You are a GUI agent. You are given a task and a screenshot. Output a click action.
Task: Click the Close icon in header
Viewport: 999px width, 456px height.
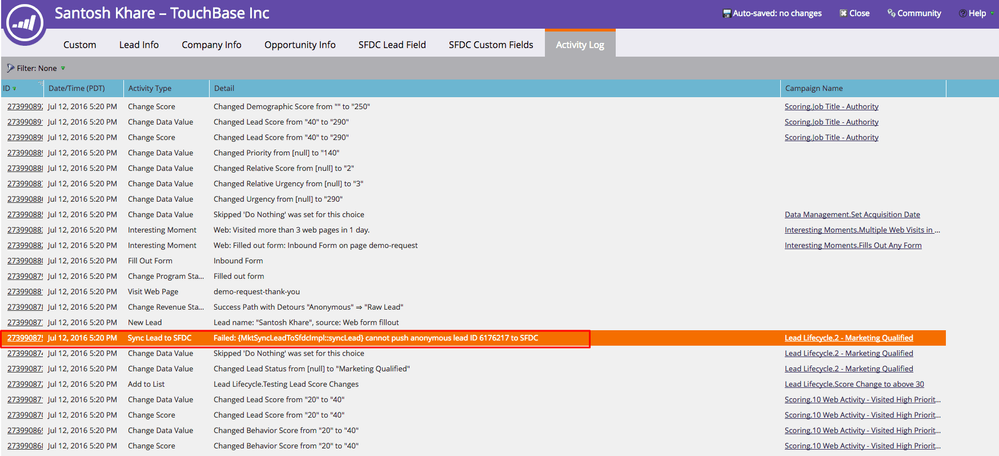click(843, 14)
